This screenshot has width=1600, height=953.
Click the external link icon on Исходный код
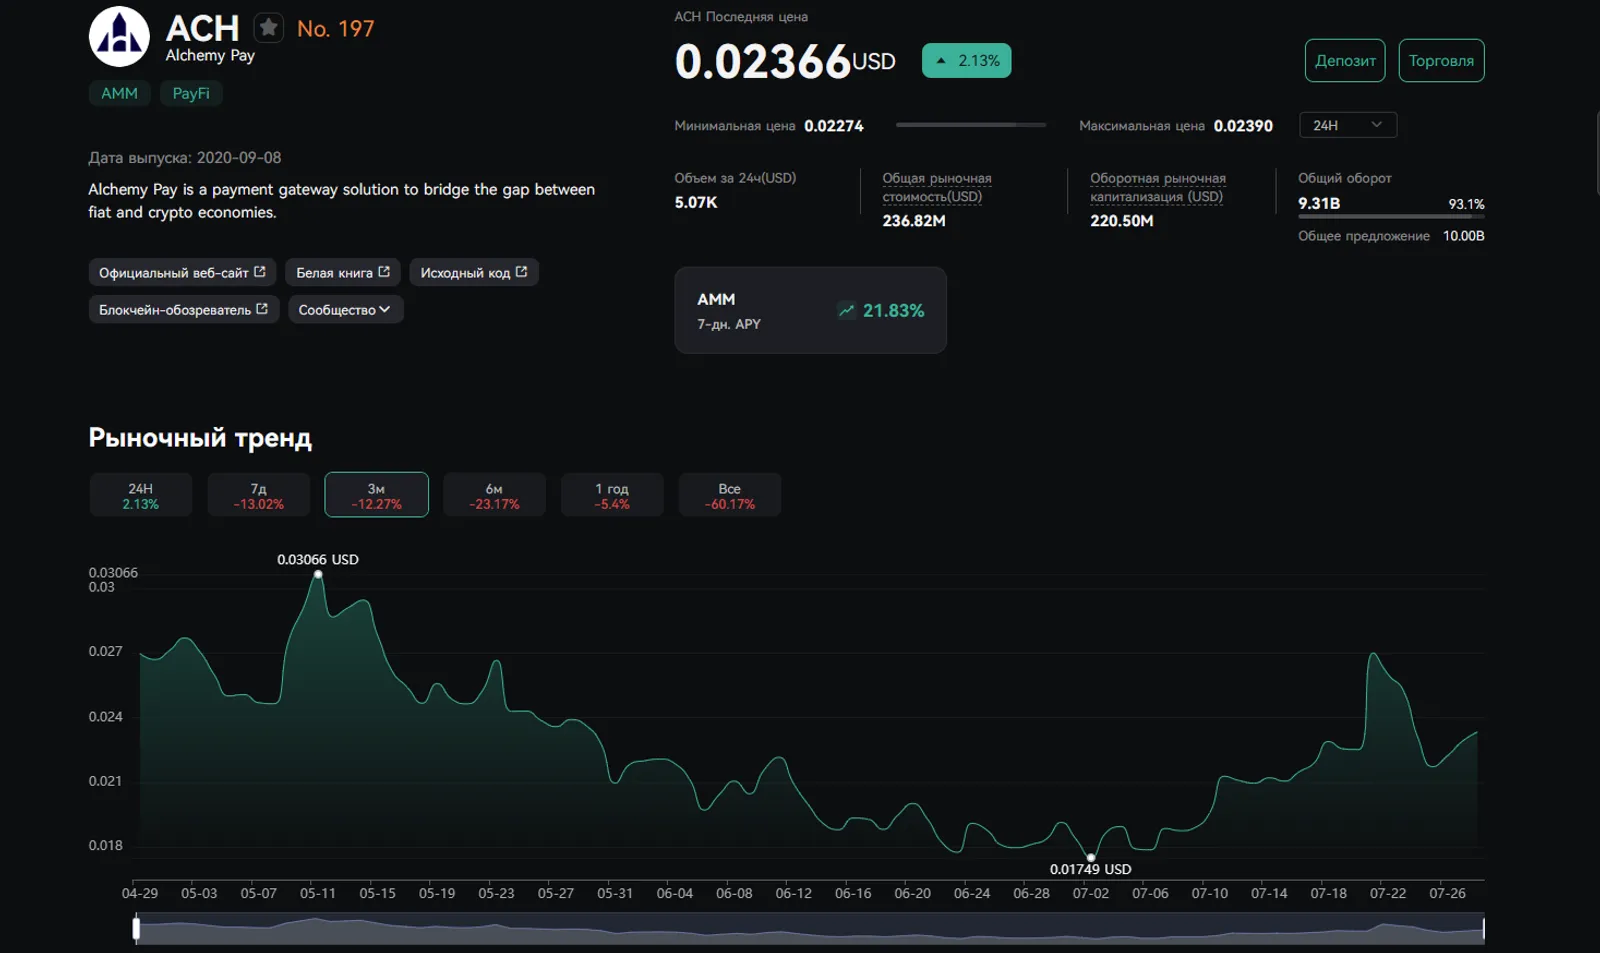click(x=521, y=271)
